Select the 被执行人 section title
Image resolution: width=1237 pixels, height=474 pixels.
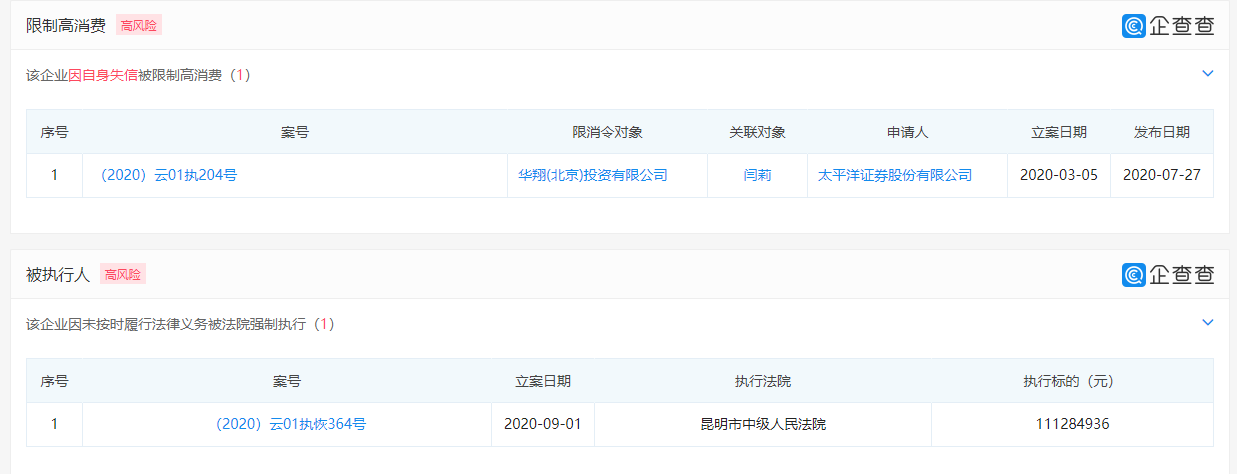tap(58, 274)
